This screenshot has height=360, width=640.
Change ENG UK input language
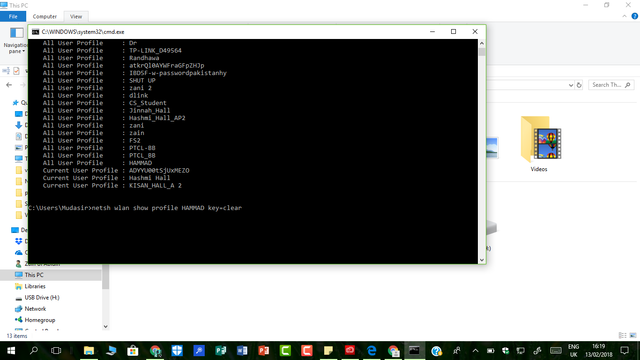(x=573, y=351)
